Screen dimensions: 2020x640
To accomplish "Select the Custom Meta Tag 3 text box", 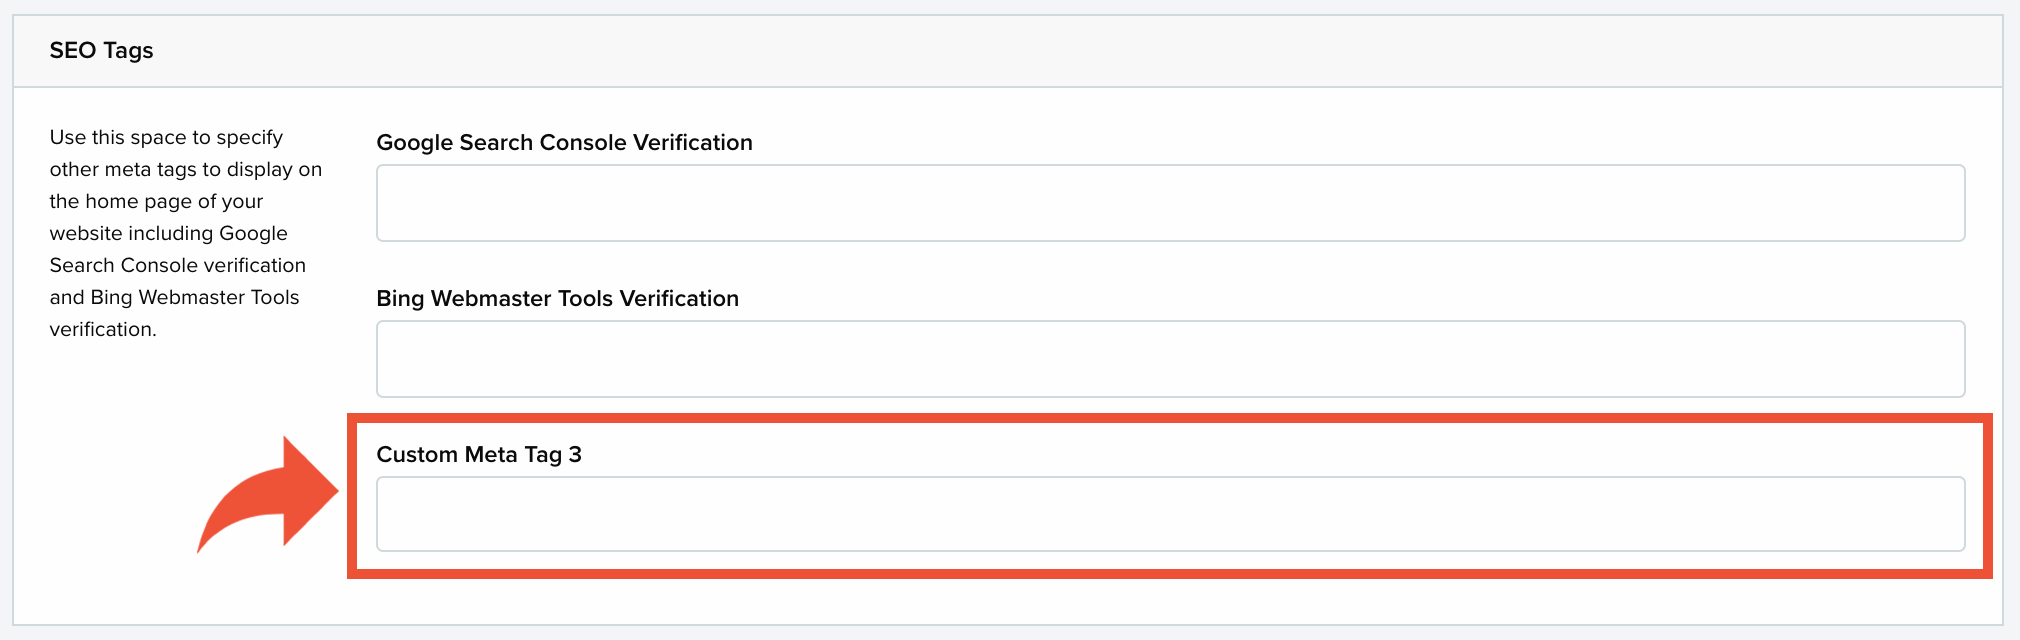I will click(x=1170, y=514).
